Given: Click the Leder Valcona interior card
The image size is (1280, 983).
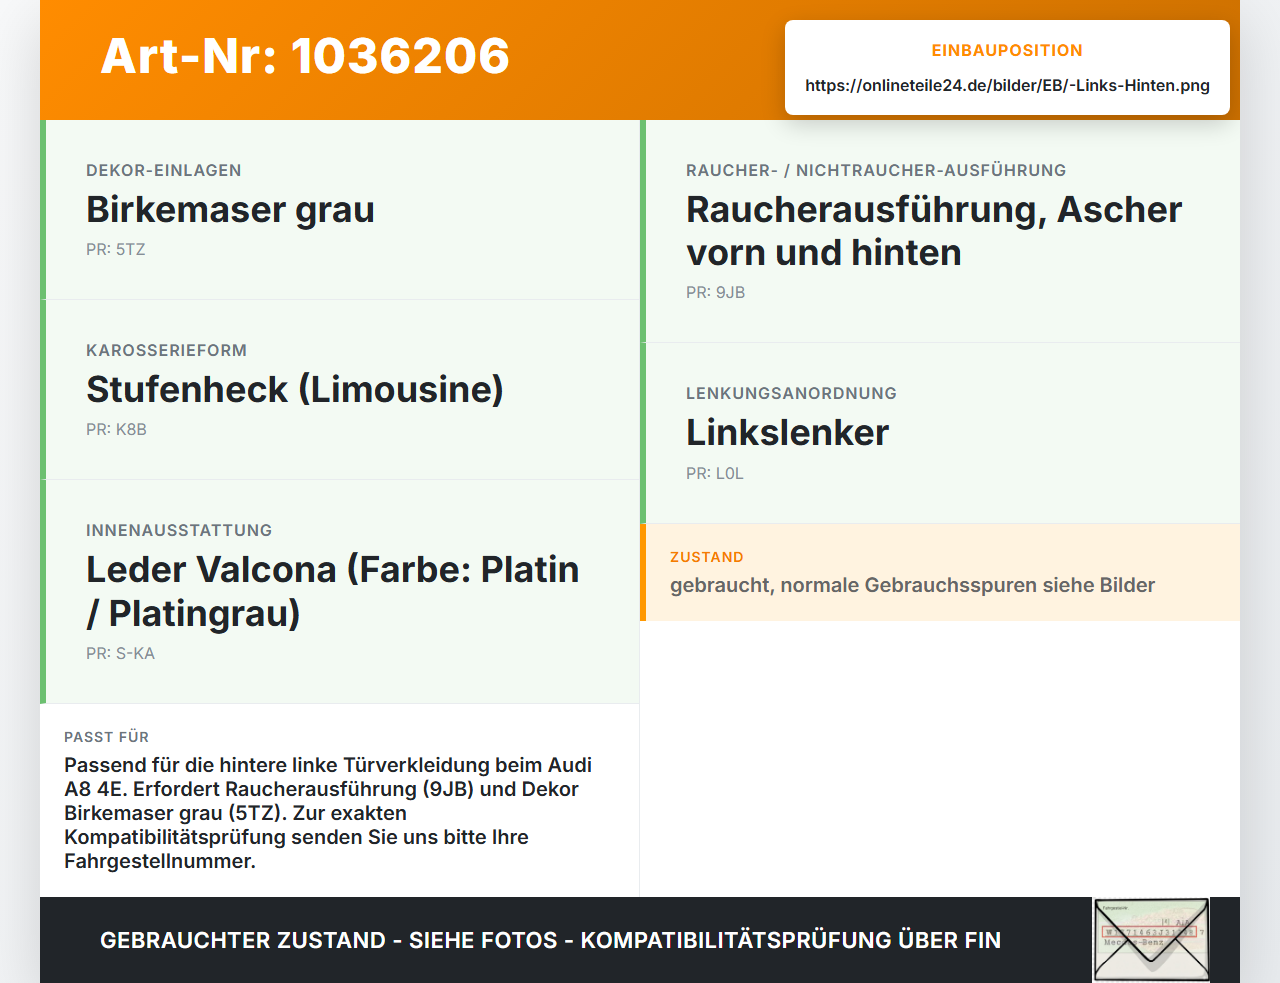Looking at the screenshot, I should [x=340, y=592].
